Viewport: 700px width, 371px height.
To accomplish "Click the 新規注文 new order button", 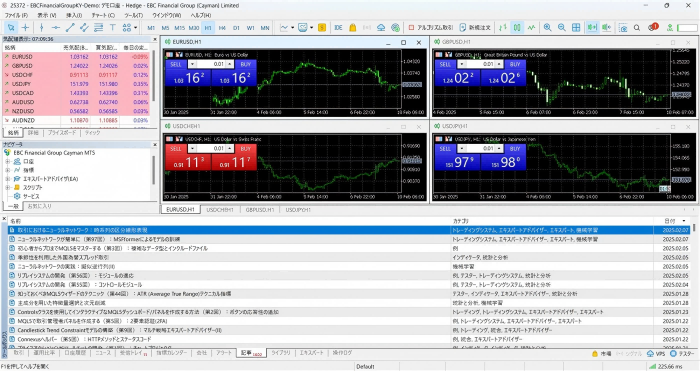I will [x=475, y=28].
